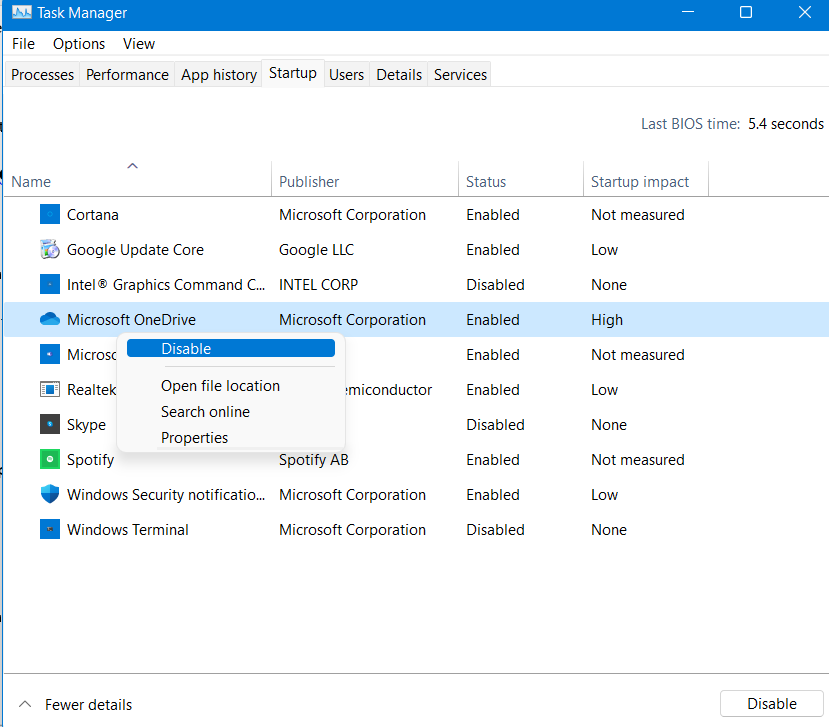Collapse view with Fewer details chevron
The height and width of the screenshot is (727, 829).
tap(26, 705)
